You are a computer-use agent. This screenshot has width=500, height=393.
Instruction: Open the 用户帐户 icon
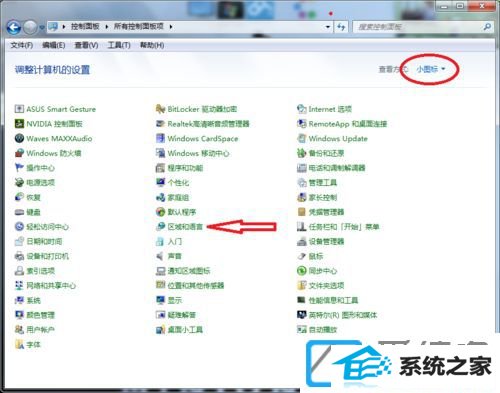coord(19,330)
